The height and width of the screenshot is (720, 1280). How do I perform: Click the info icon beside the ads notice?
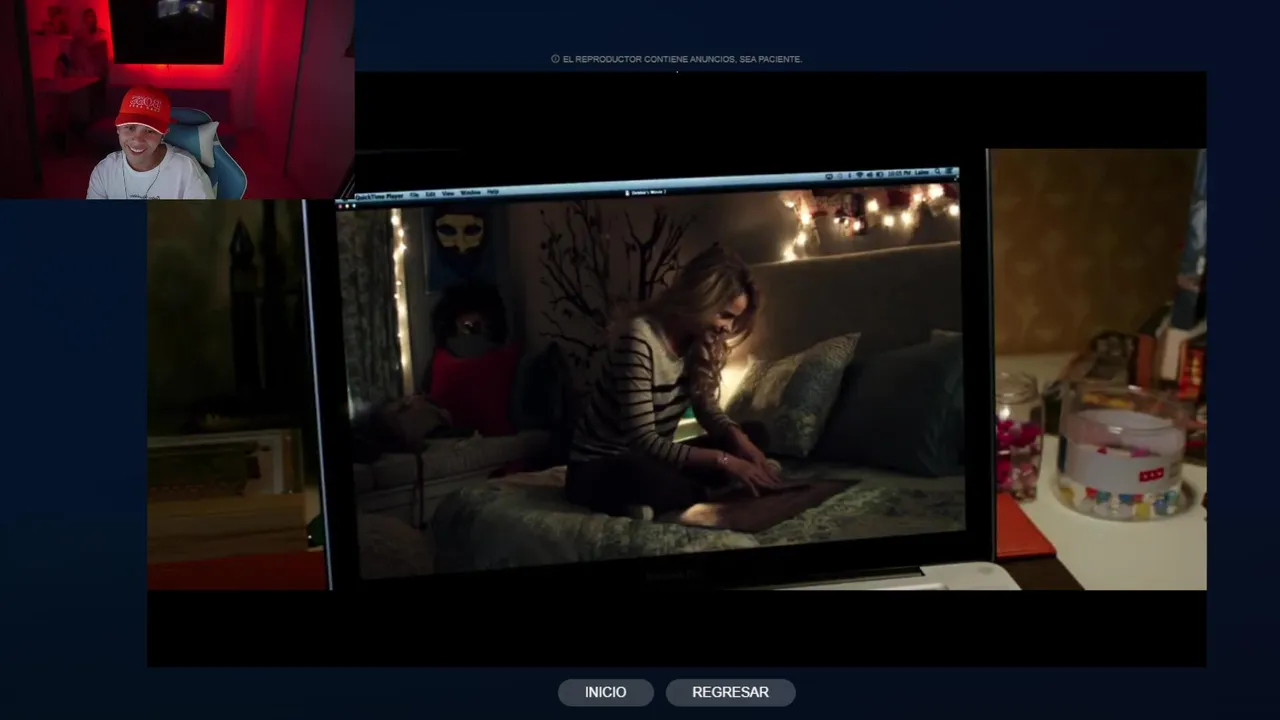click(x=555, y=59)
